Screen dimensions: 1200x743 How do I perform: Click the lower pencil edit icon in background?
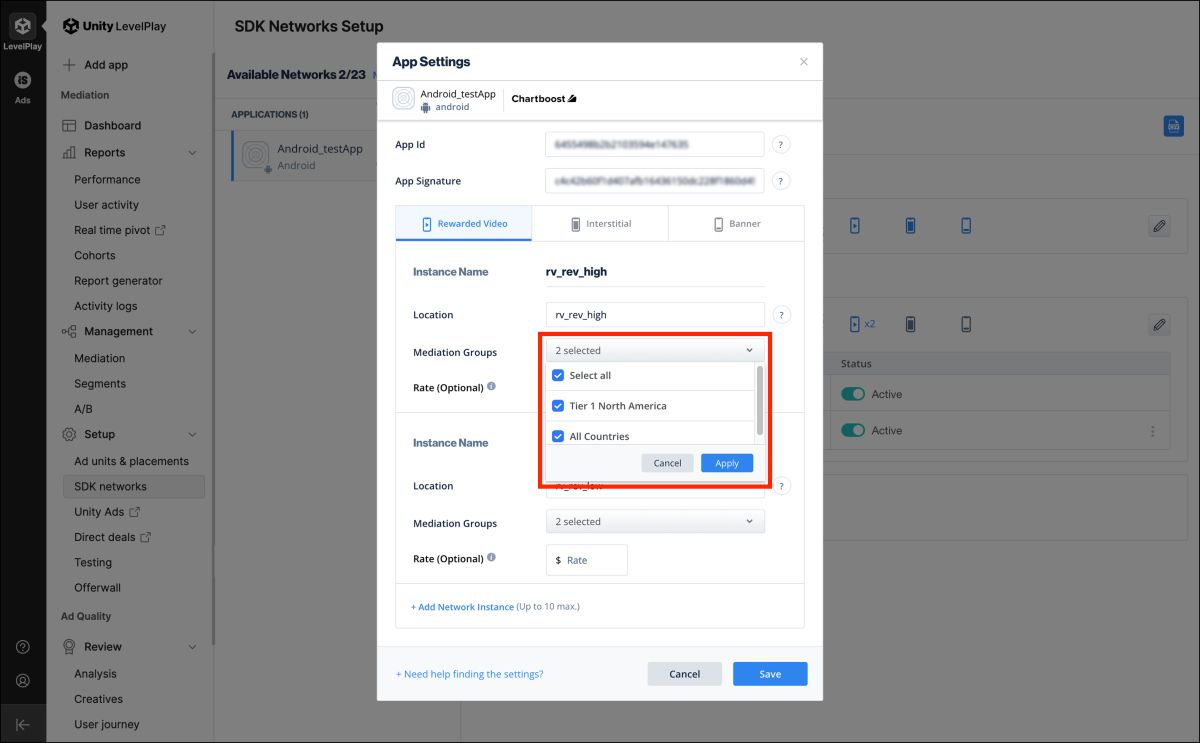tap(1159, 325)
